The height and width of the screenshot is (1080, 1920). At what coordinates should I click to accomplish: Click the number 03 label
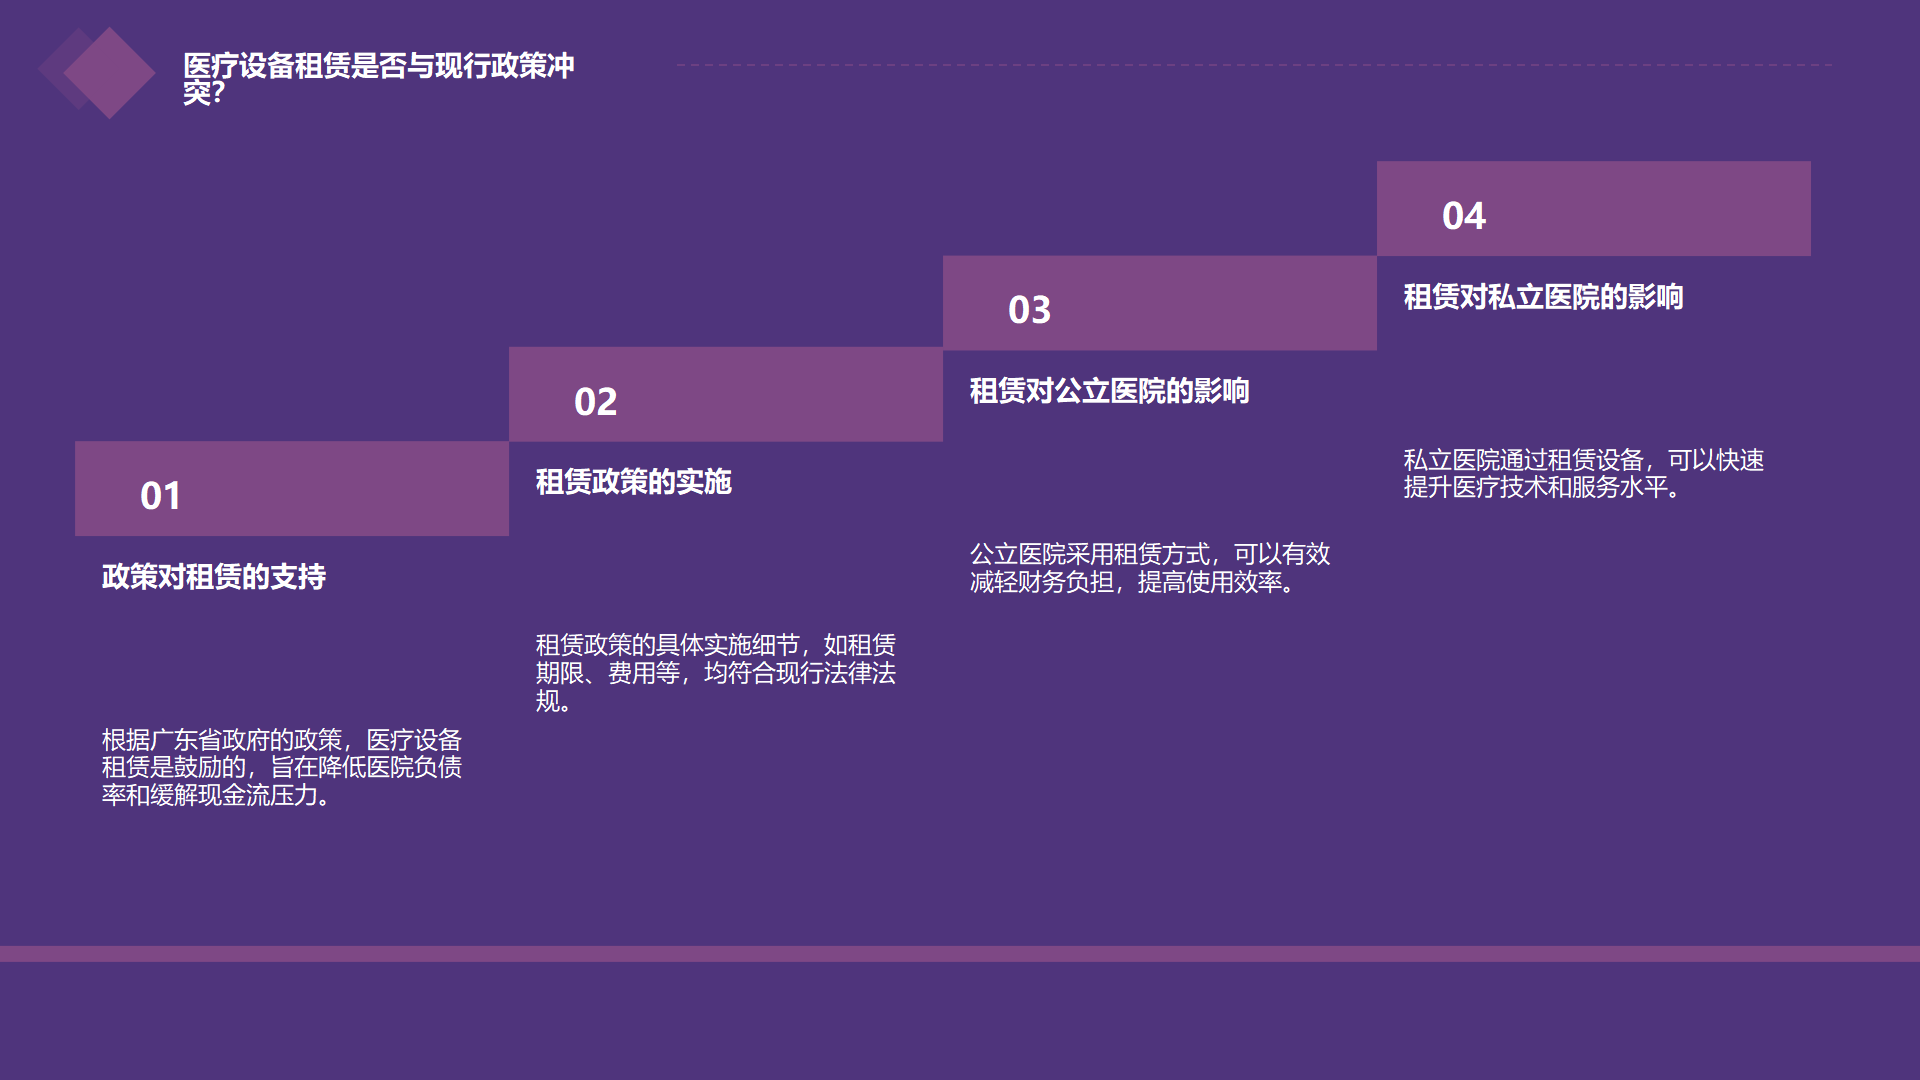pyautogui.click(x=1030, y=310)
